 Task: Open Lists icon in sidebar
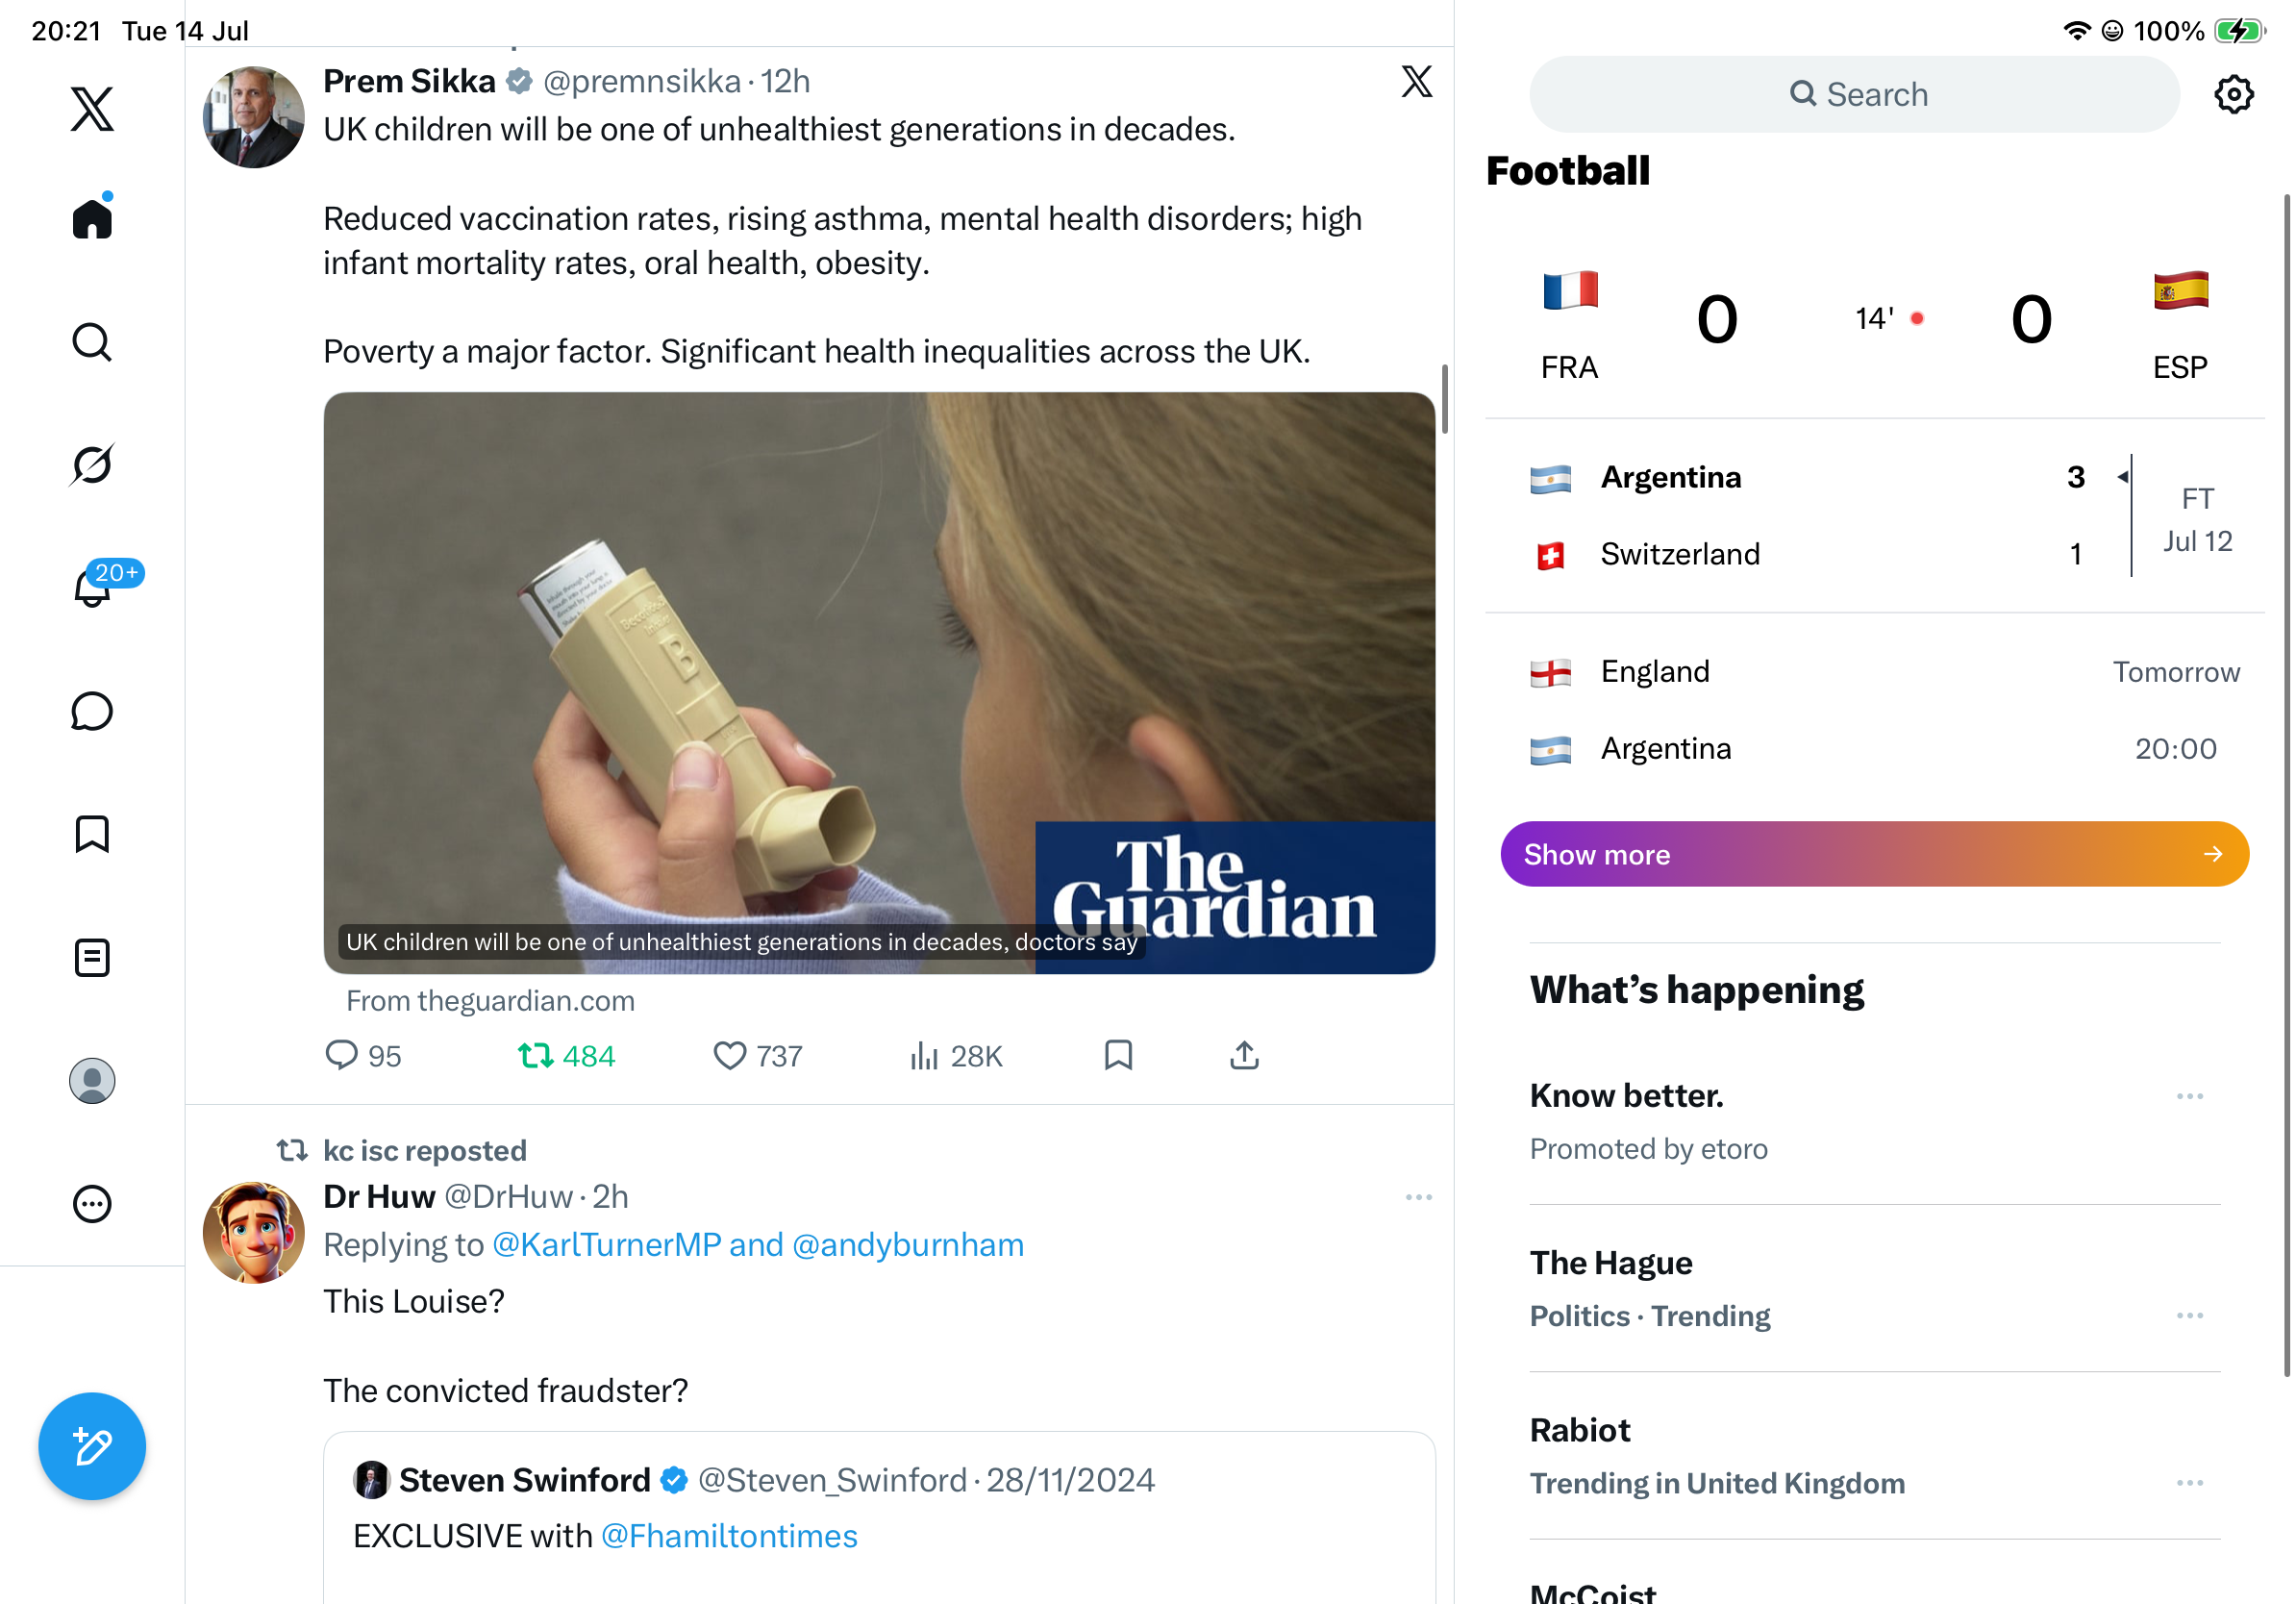[x=92, y=957]
